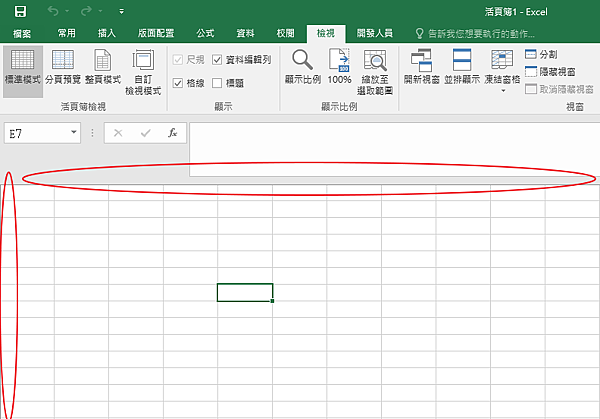Viewport: 600px width, 419px height.
Task: Click 凍結窗格 Freeze Panes icon
Action: coord(502,61)
